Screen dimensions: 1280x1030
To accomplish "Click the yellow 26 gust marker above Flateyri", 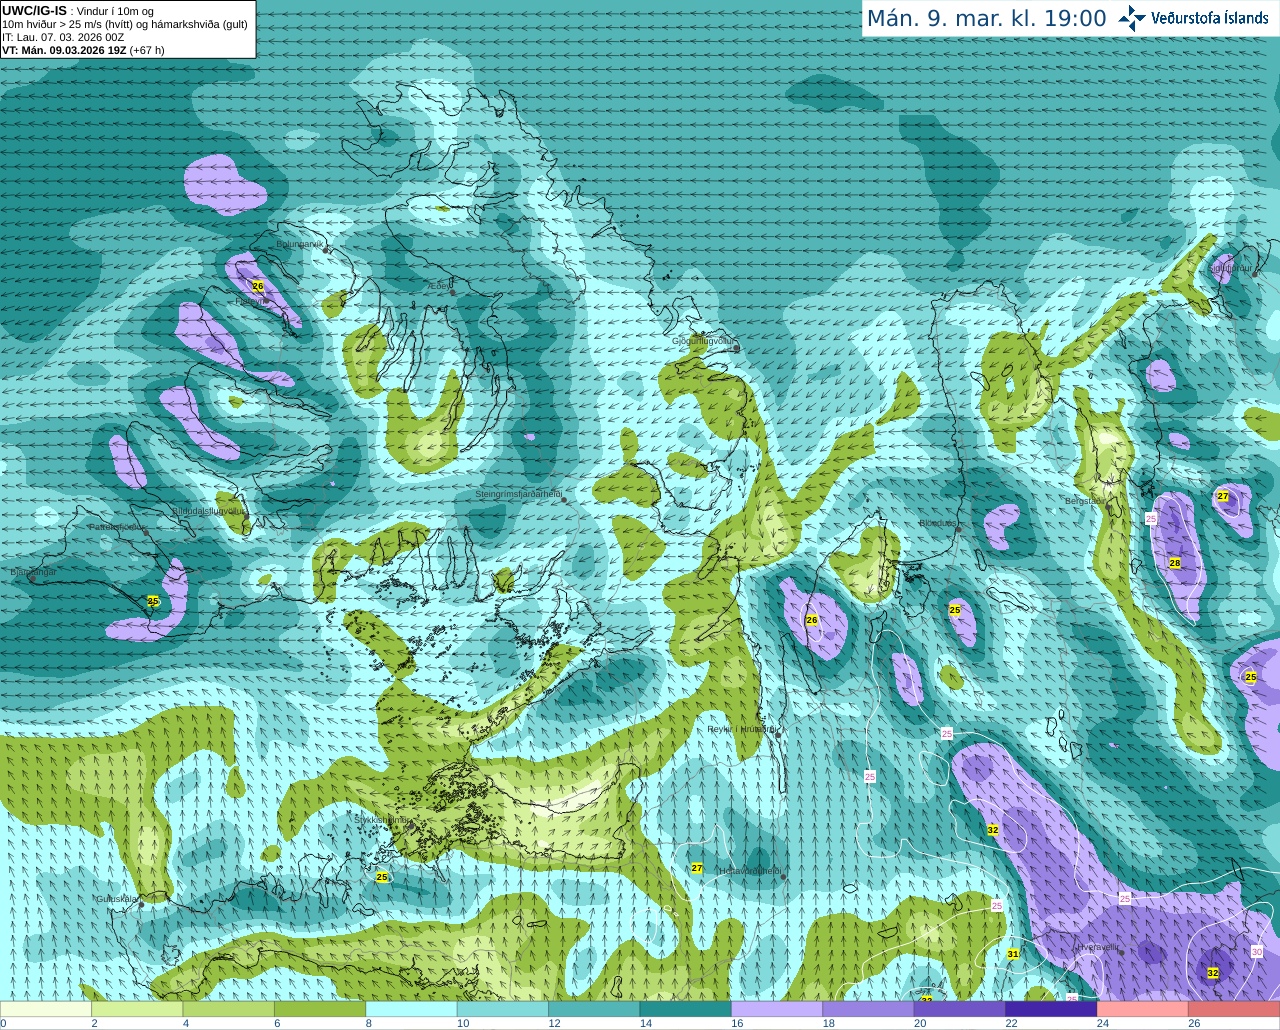I will tap(258, 286).
